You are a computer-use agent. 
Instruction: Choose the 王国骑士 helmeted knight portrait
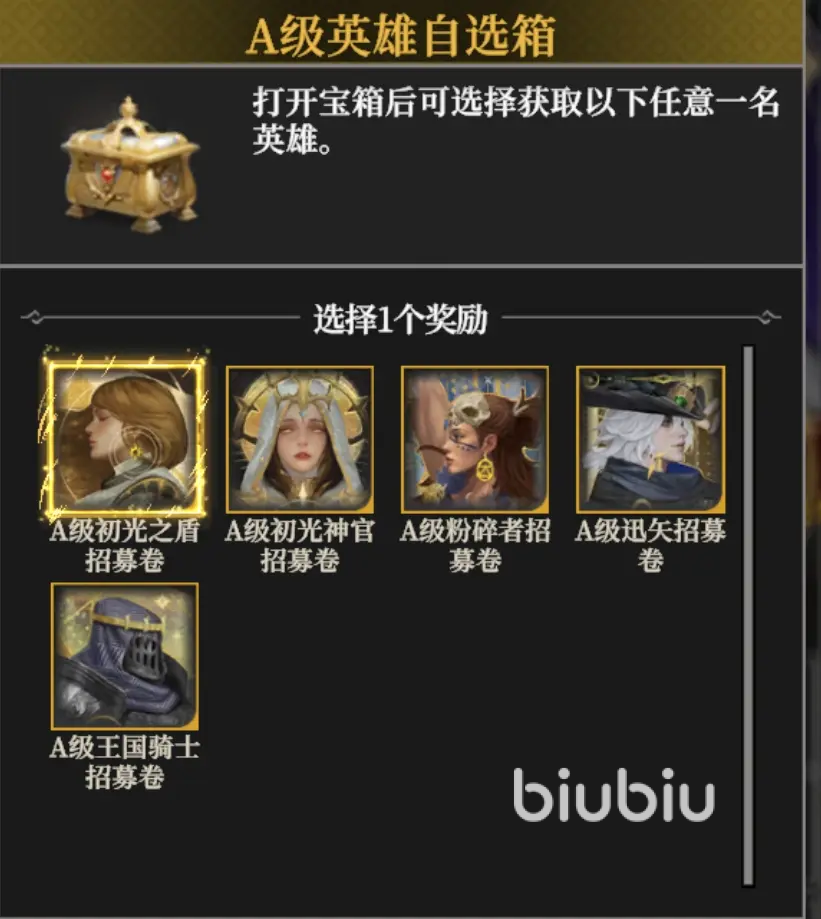(x=125, y=656)
